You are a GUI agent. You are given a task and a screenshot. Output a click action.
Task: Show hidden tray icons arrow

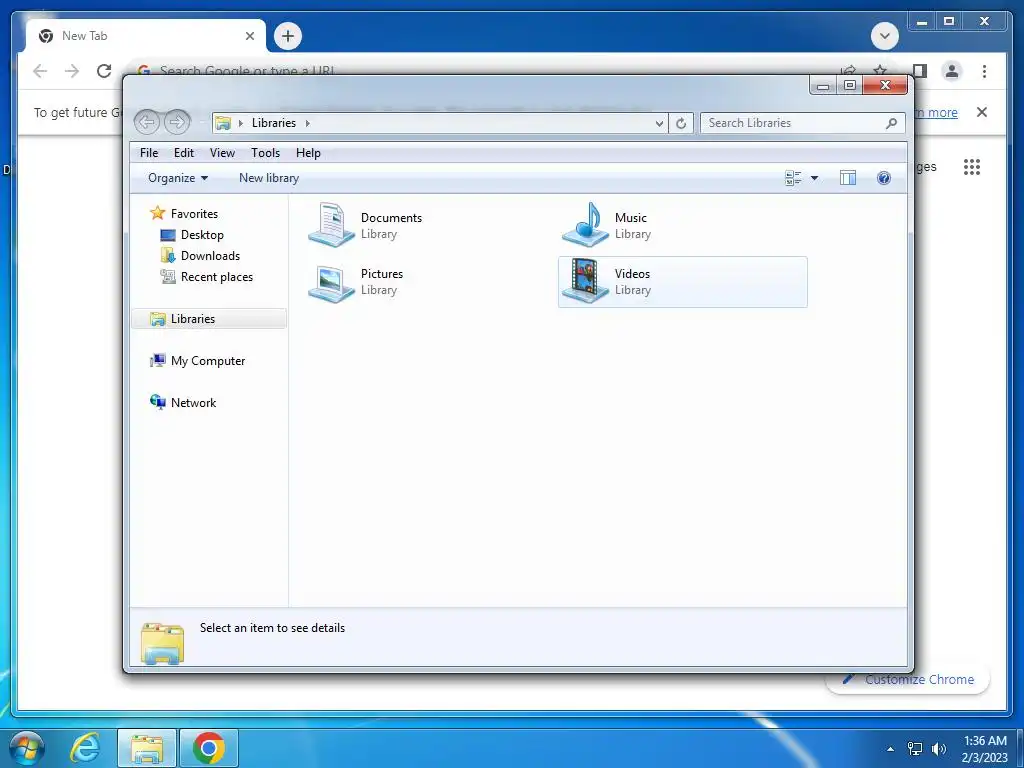tap(890, 749)
